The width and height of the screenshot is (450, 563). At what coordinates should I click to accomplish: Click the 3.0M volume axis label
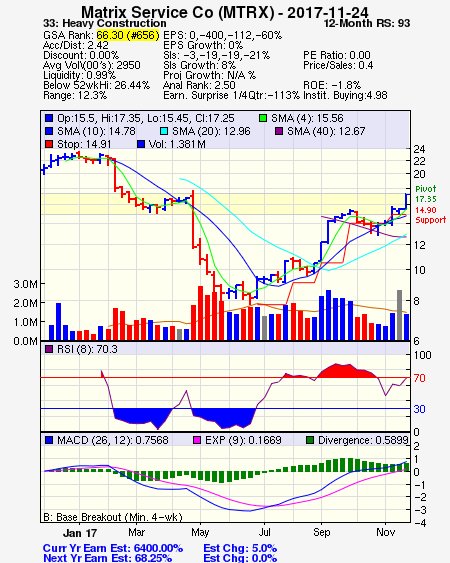tap(25, 284)
